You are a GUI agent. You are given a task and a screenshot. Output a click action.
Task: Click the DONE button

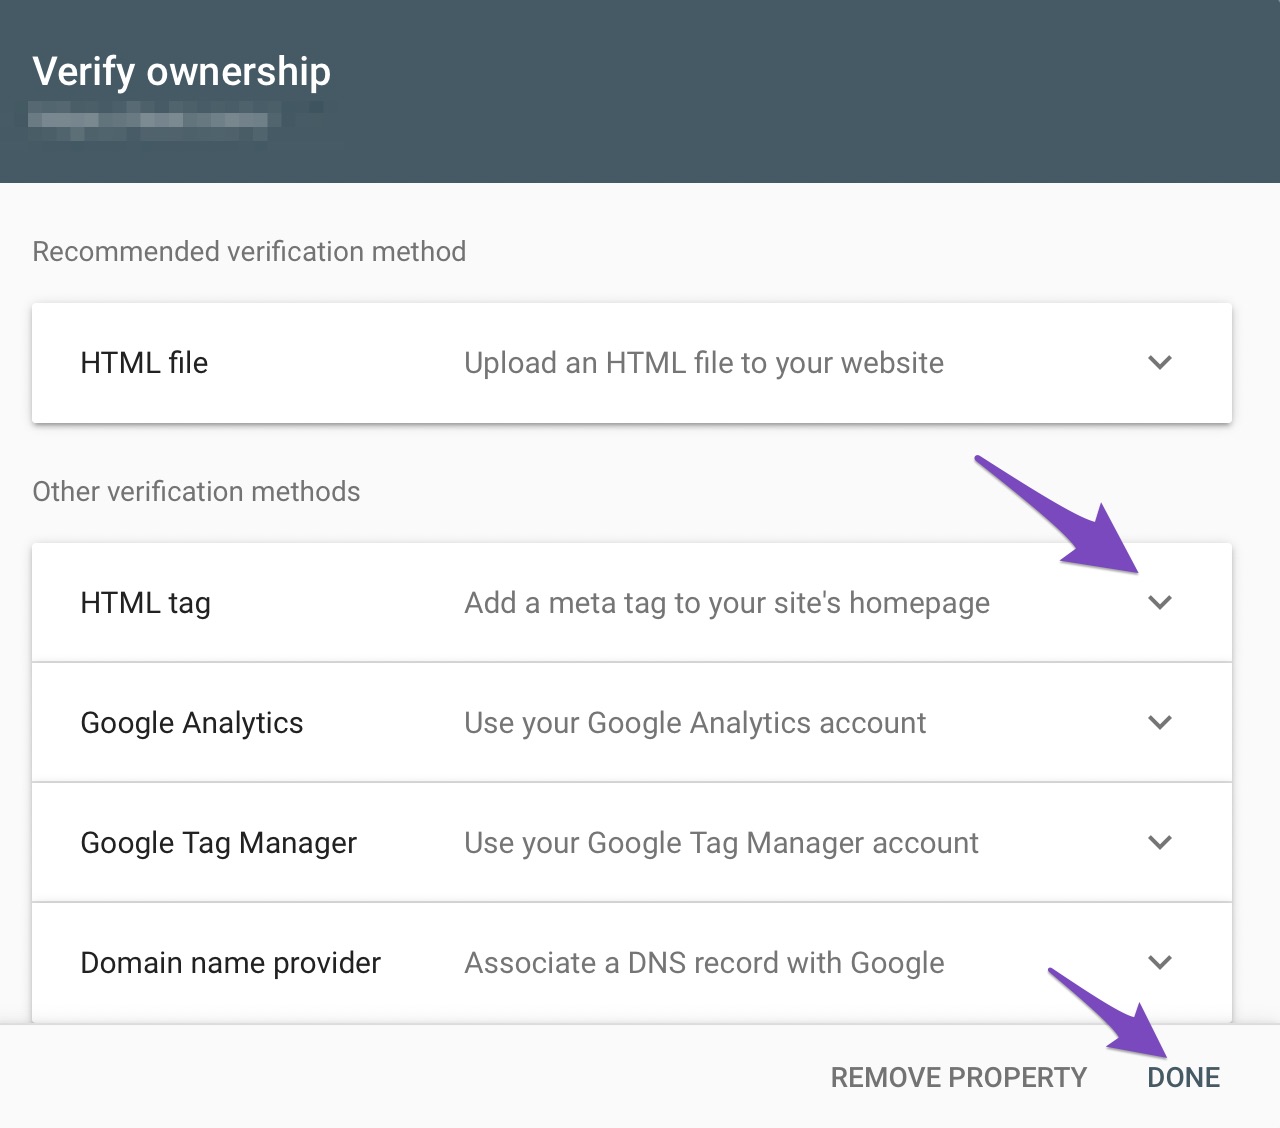(x=1184, y=1077)
